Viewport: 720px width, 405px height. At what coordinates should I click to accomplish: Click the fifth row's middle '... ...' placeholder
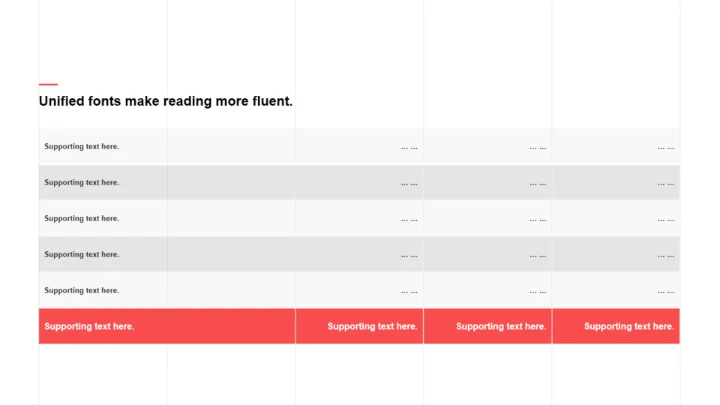(537, 292)
